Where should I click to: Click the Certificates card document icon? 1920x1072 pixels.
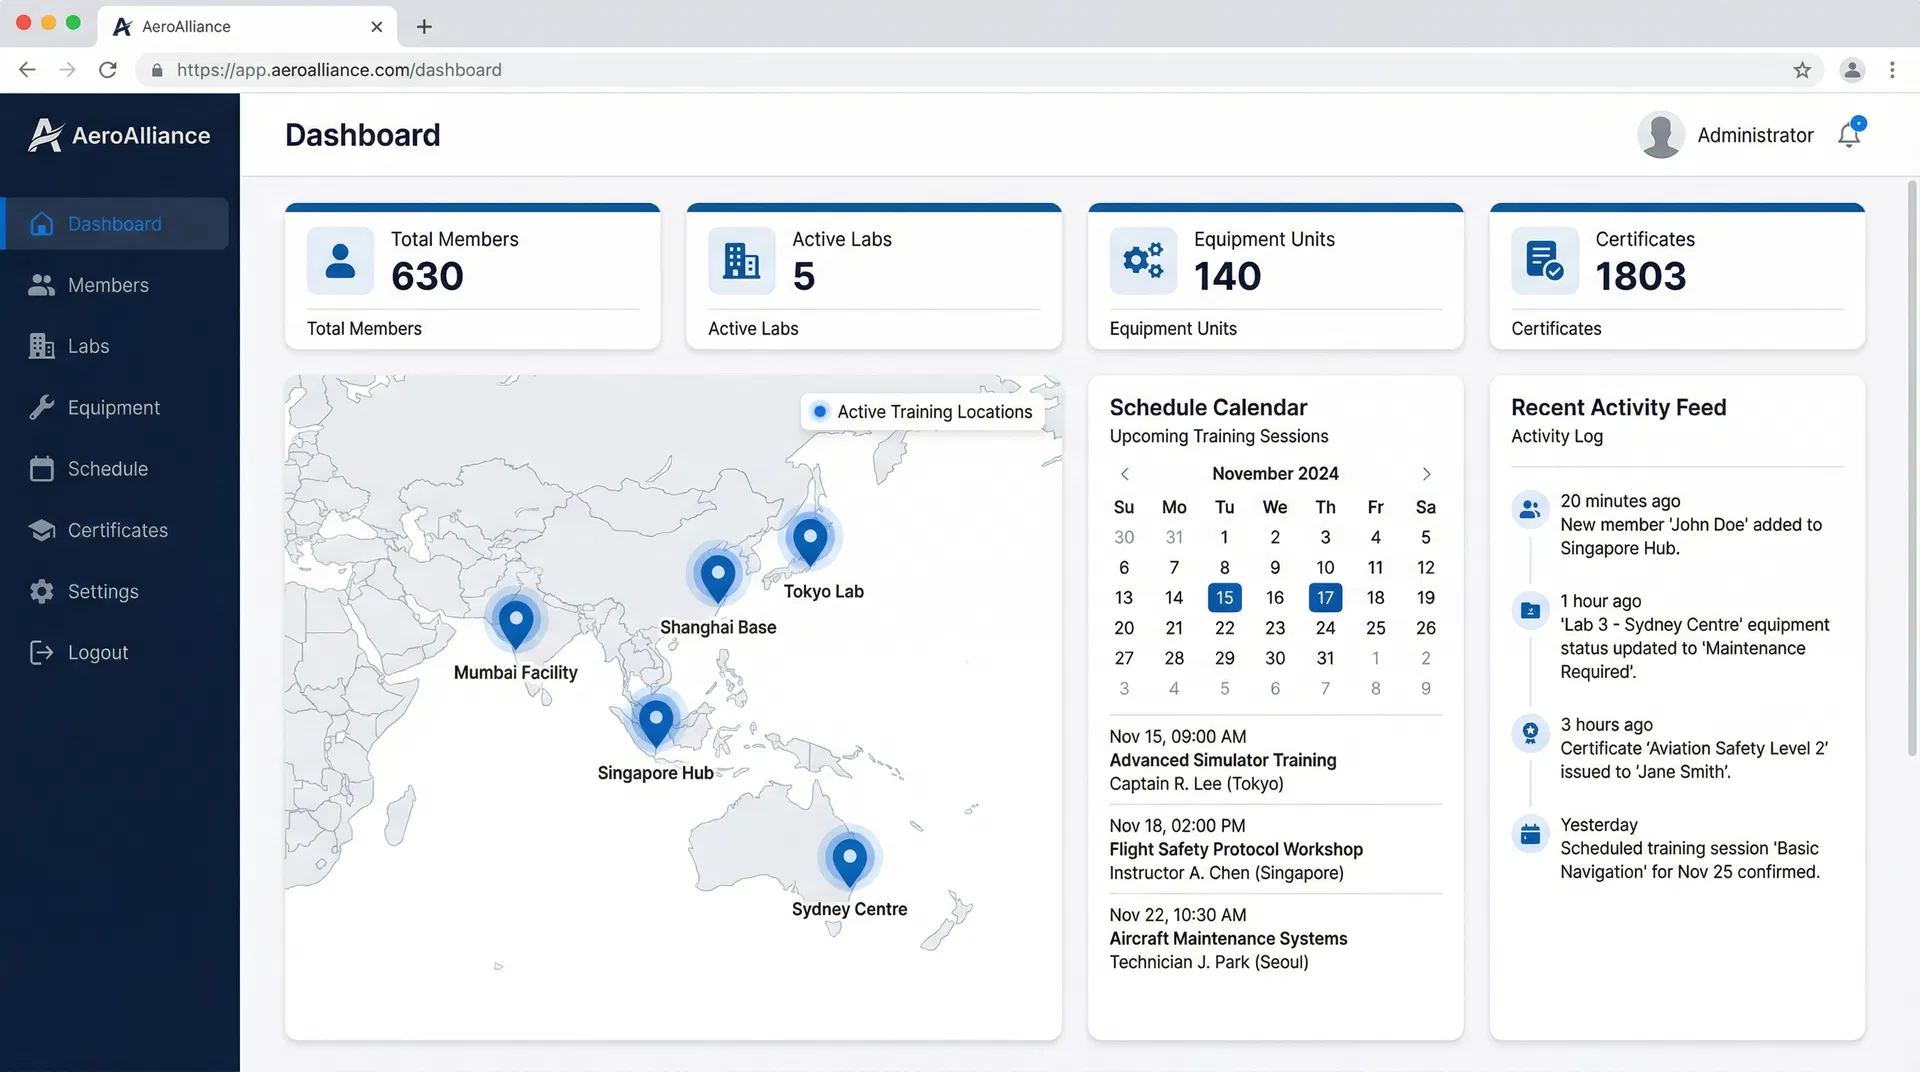(x=1544, y=261)
